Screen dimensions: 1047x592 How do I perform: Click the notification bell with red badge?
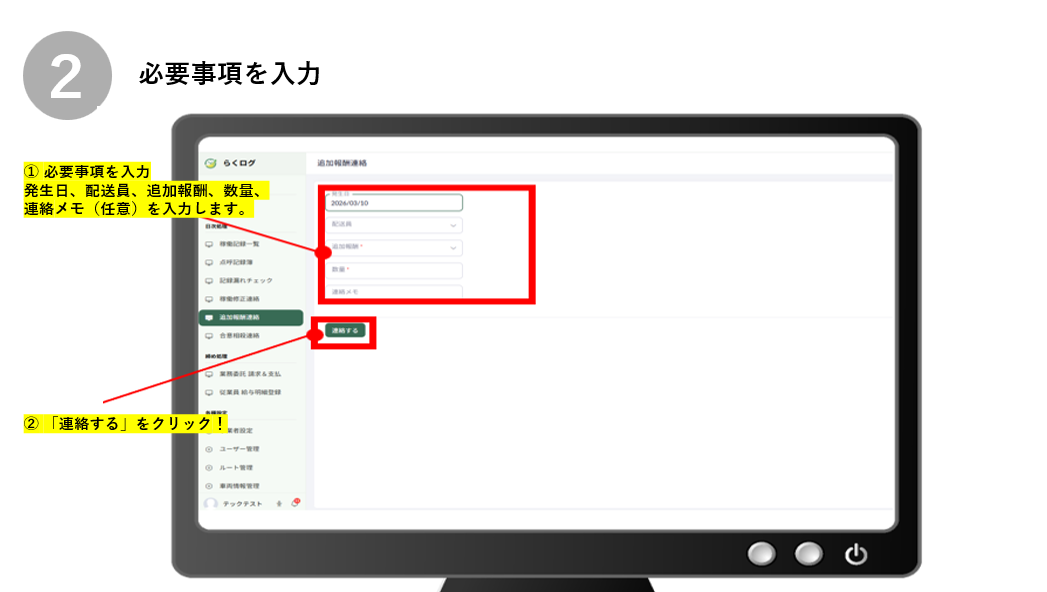295,503
